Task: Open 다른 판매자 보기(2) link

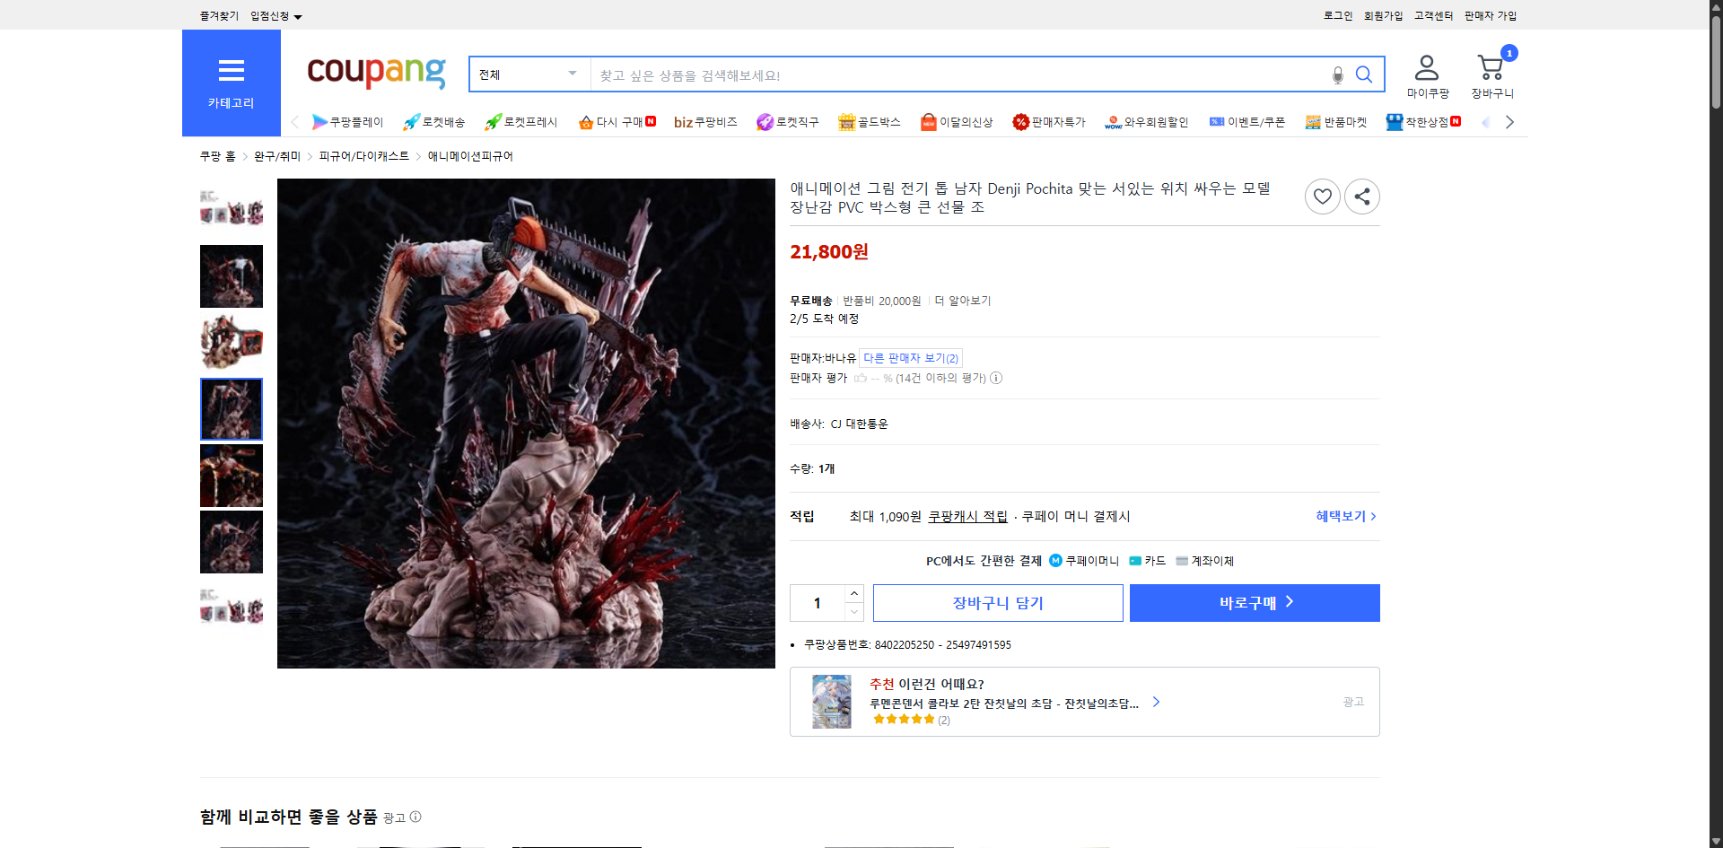Action: (911, 358)
